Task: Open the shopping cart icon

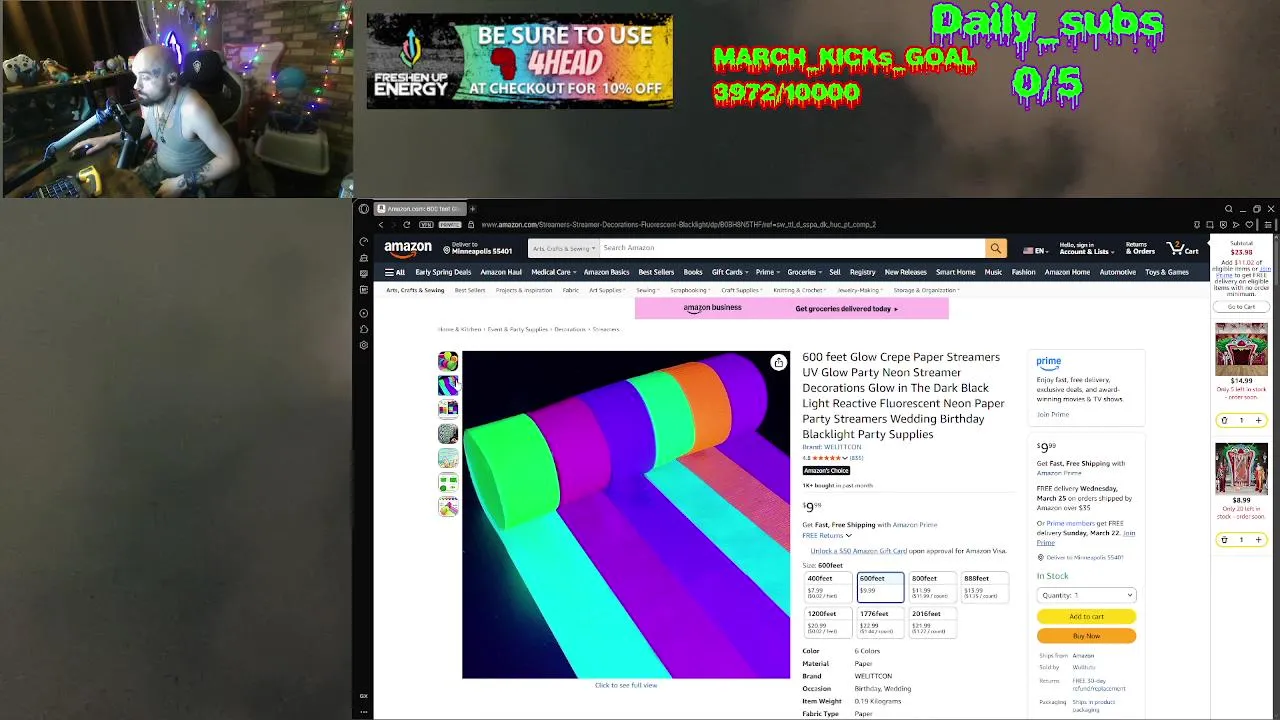Action: (x=1182, y=248)
